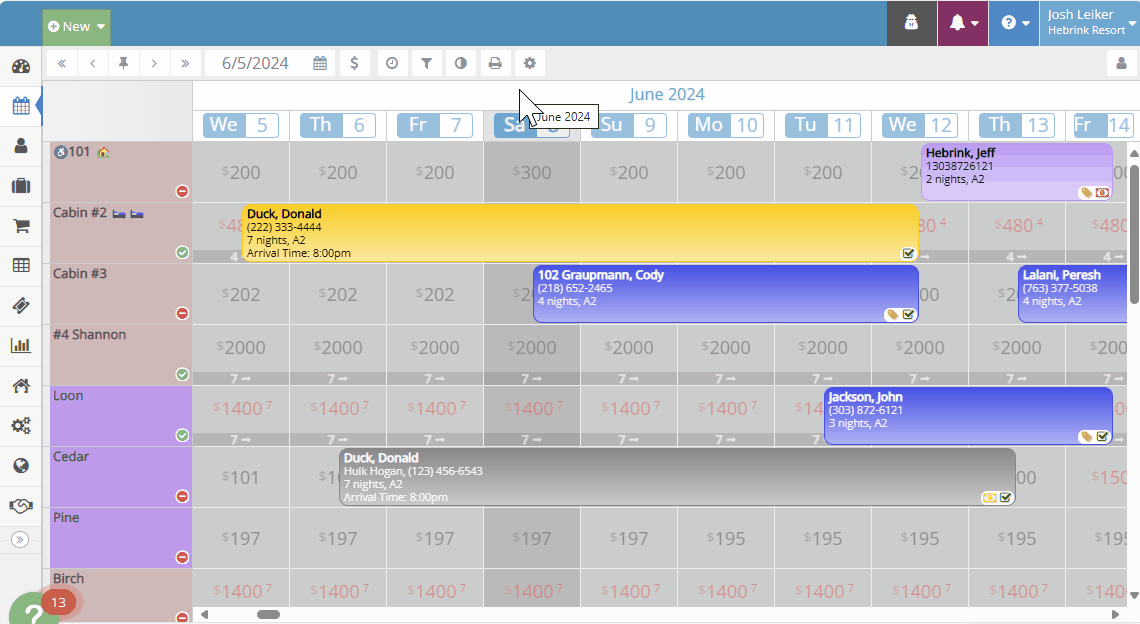
Task: Select the guests person icon in sidebar
Action: tap(21, 147)
